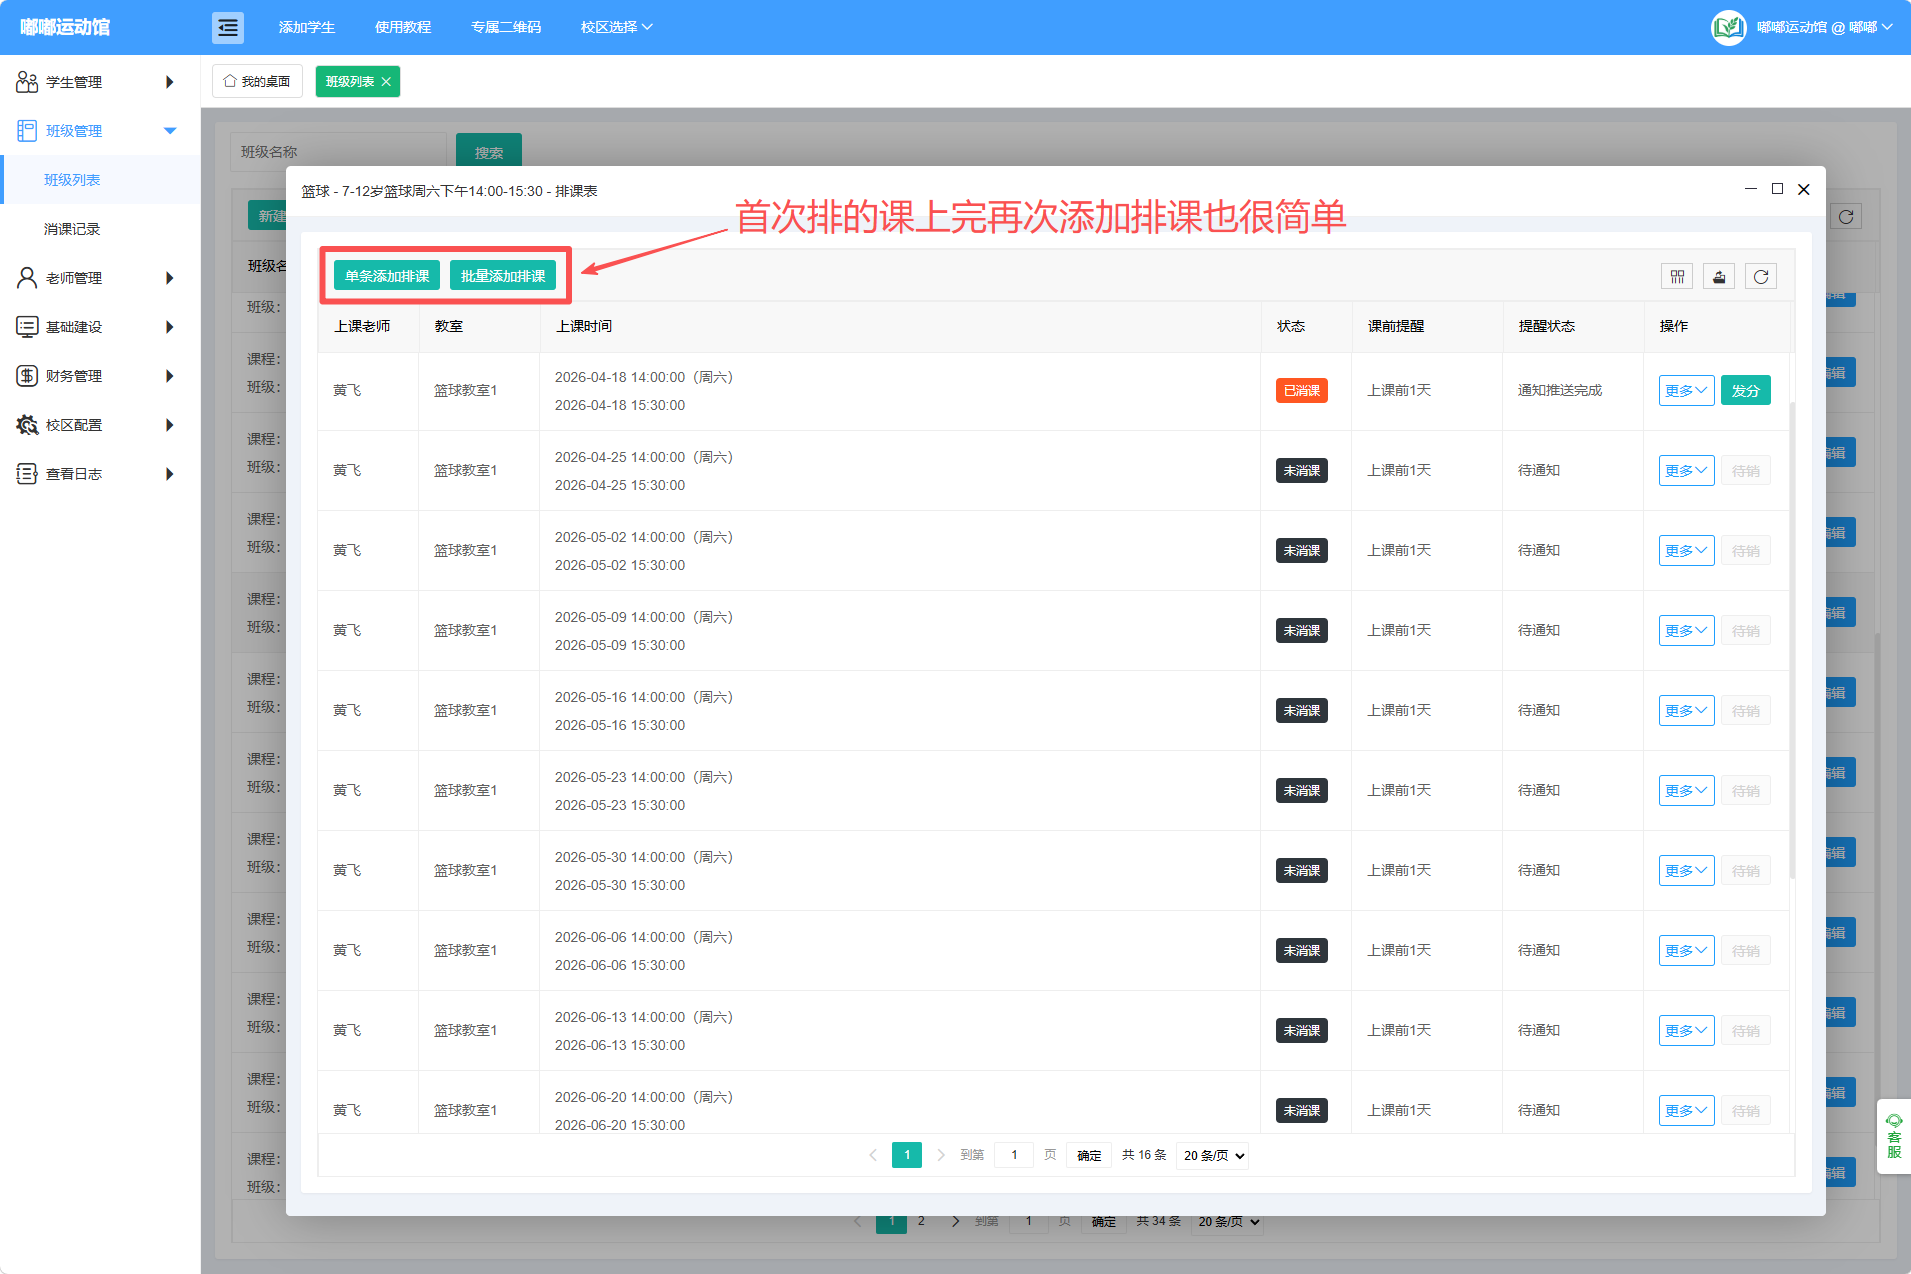Screen dimensions: 1911x1274
Task: Click the user avatar logo icon
Action: click(x=1728, y=27)
